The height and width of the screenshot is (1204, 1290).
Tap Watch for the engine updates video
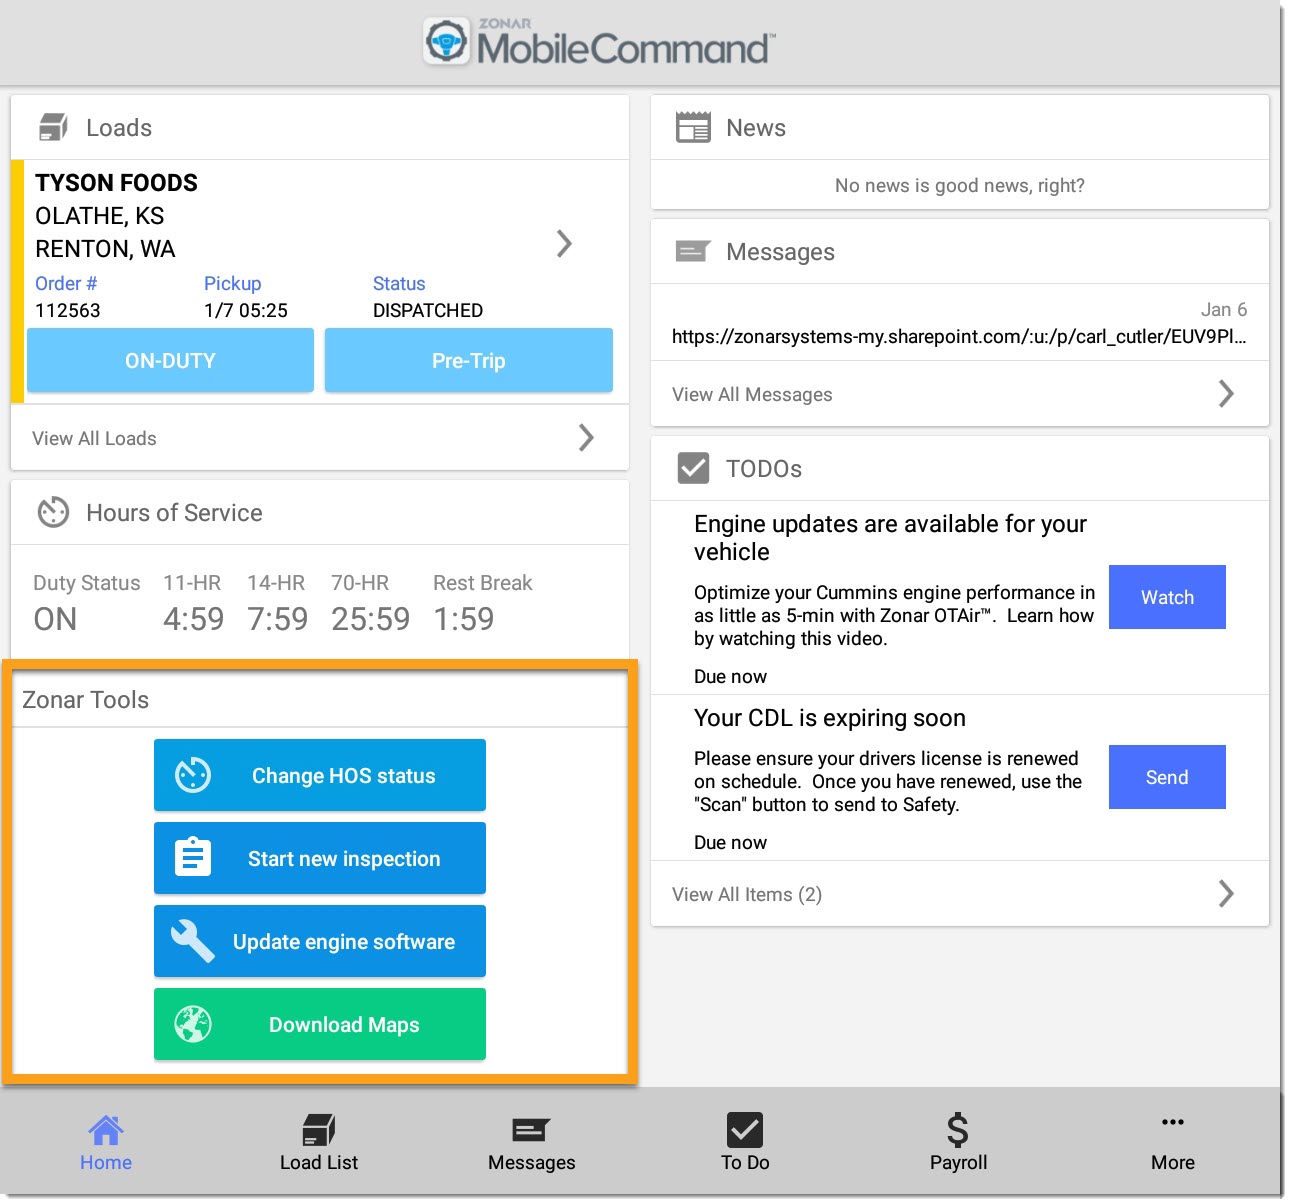(1167, 597)
